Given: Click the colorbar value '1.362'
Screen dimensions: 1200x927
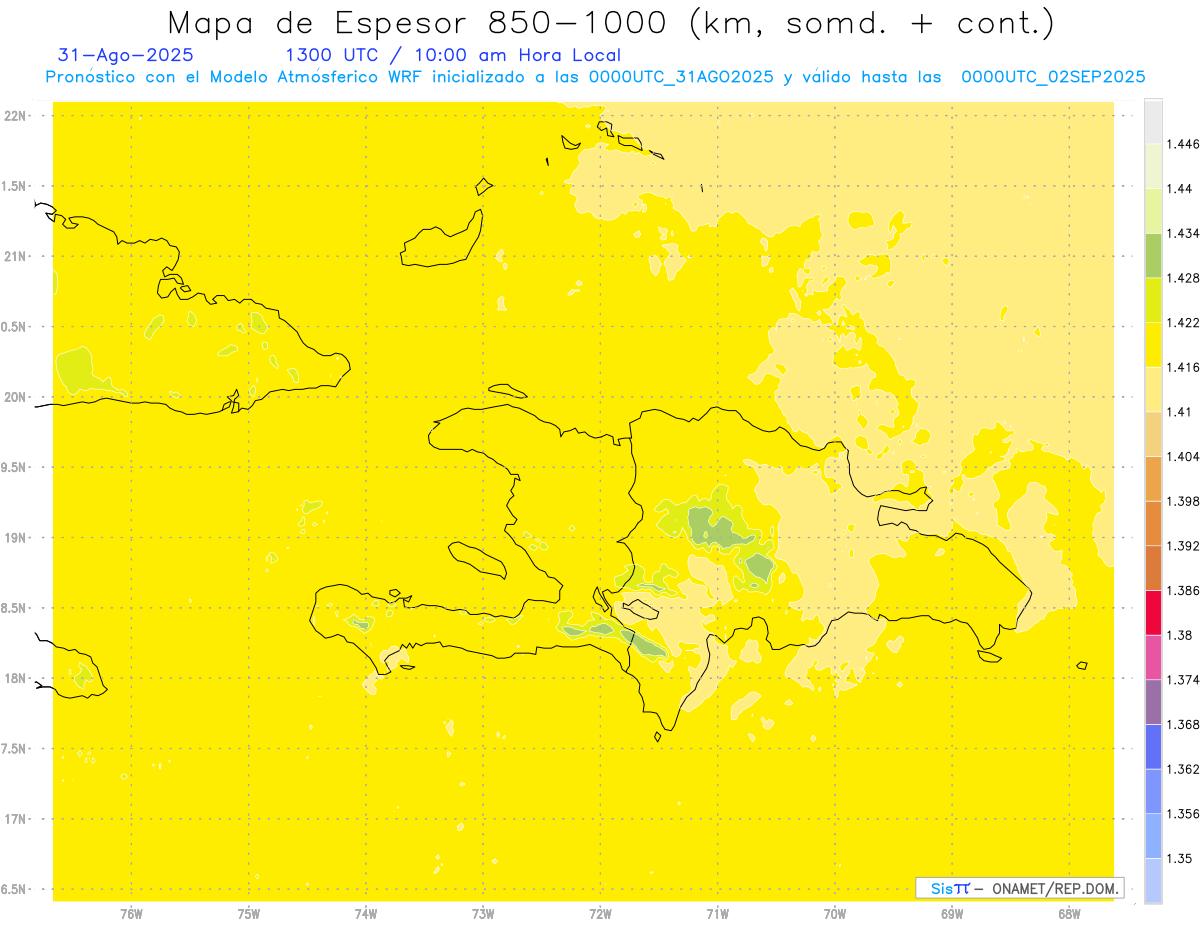Looking at the screenshot, I should click(1183, 769).
